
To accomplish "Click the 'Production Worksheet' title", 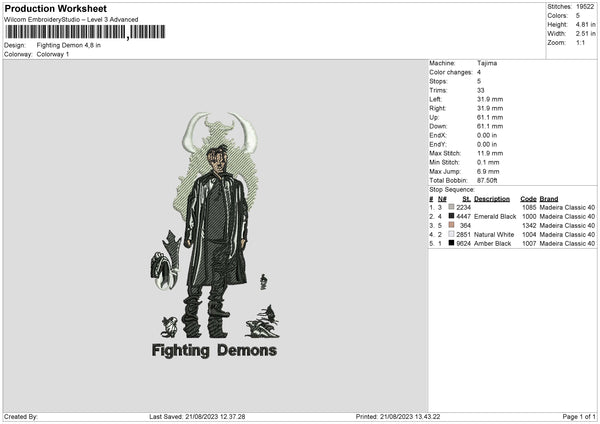I will pos(55,8).
